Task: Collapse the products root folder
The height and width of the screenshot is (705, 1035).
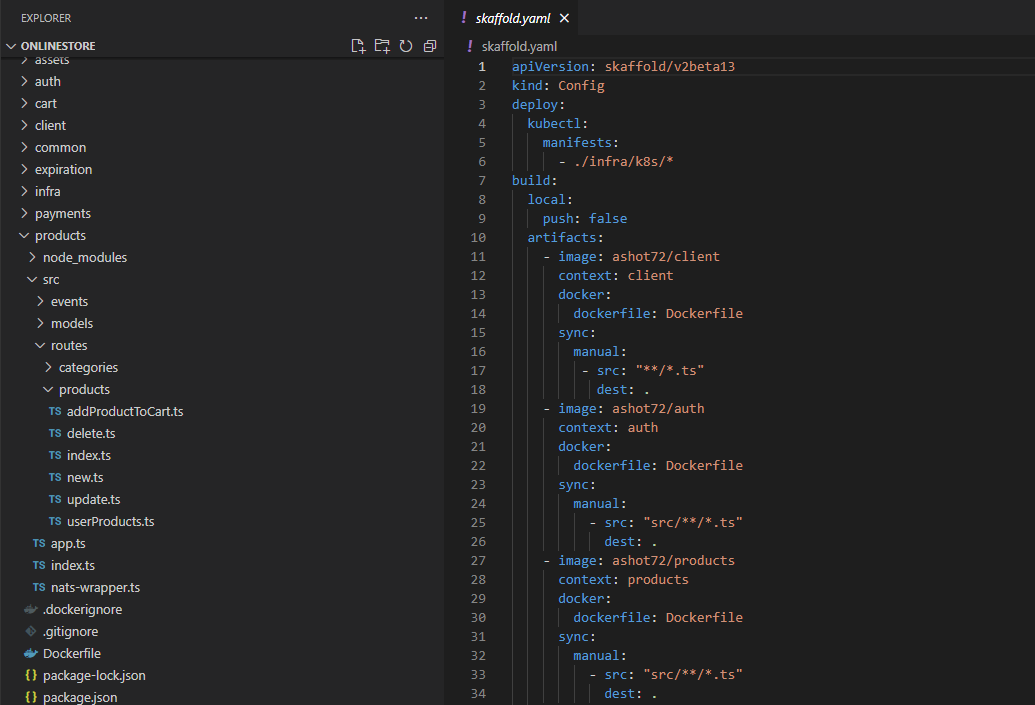Action: (60, 235)
